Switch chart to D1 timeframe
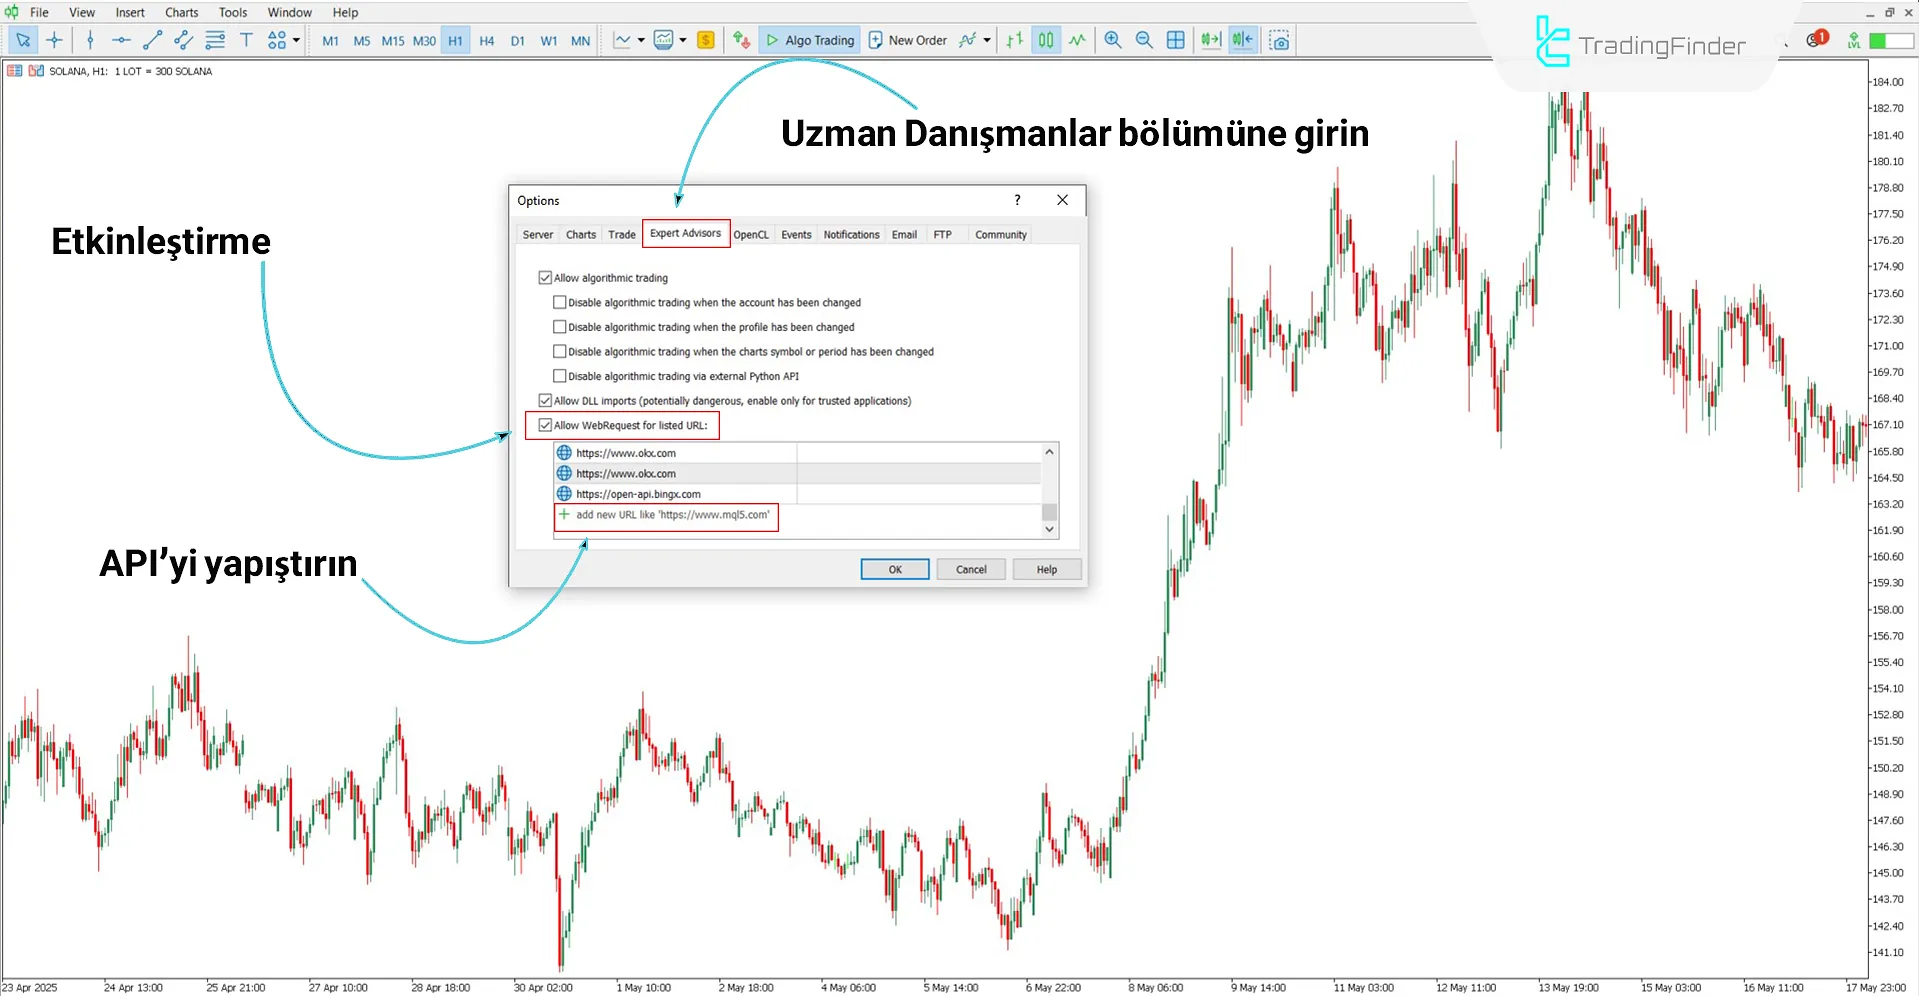This screenshot has height=996, width=1919. [517, 41]
